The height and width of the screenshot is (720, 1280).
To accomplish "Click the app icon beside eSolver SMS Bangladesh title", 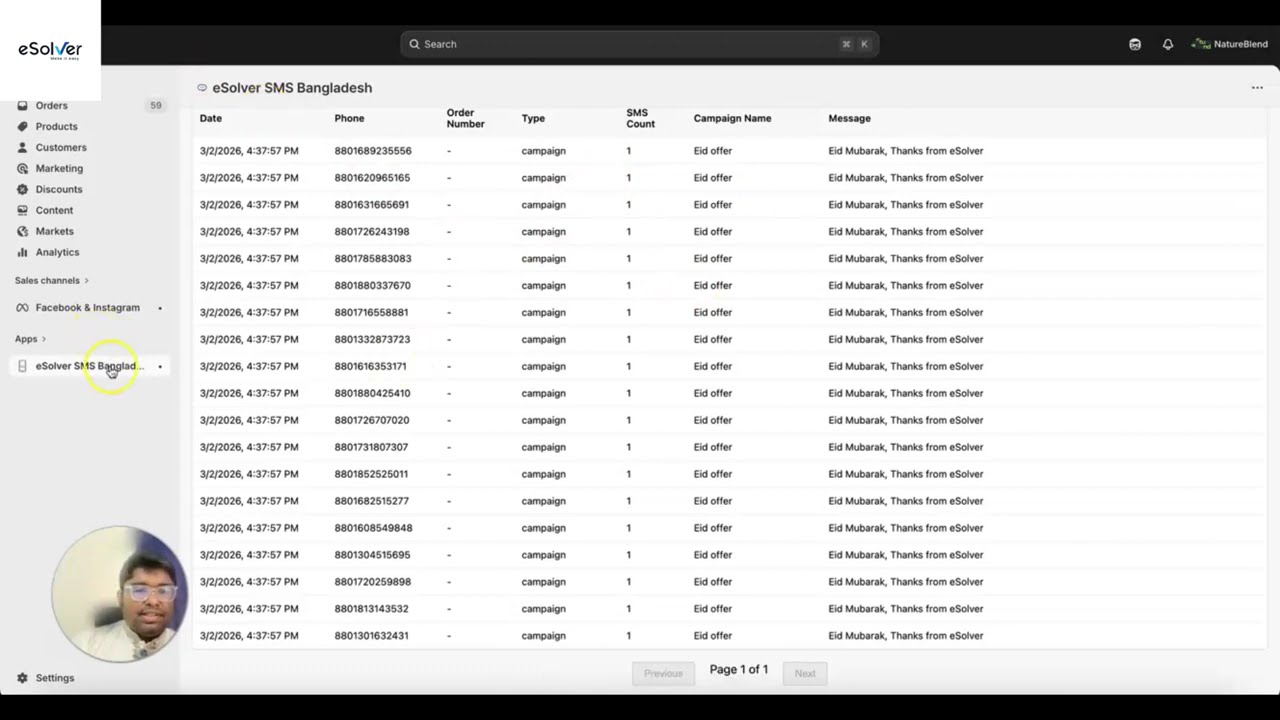I will point(202,88).
